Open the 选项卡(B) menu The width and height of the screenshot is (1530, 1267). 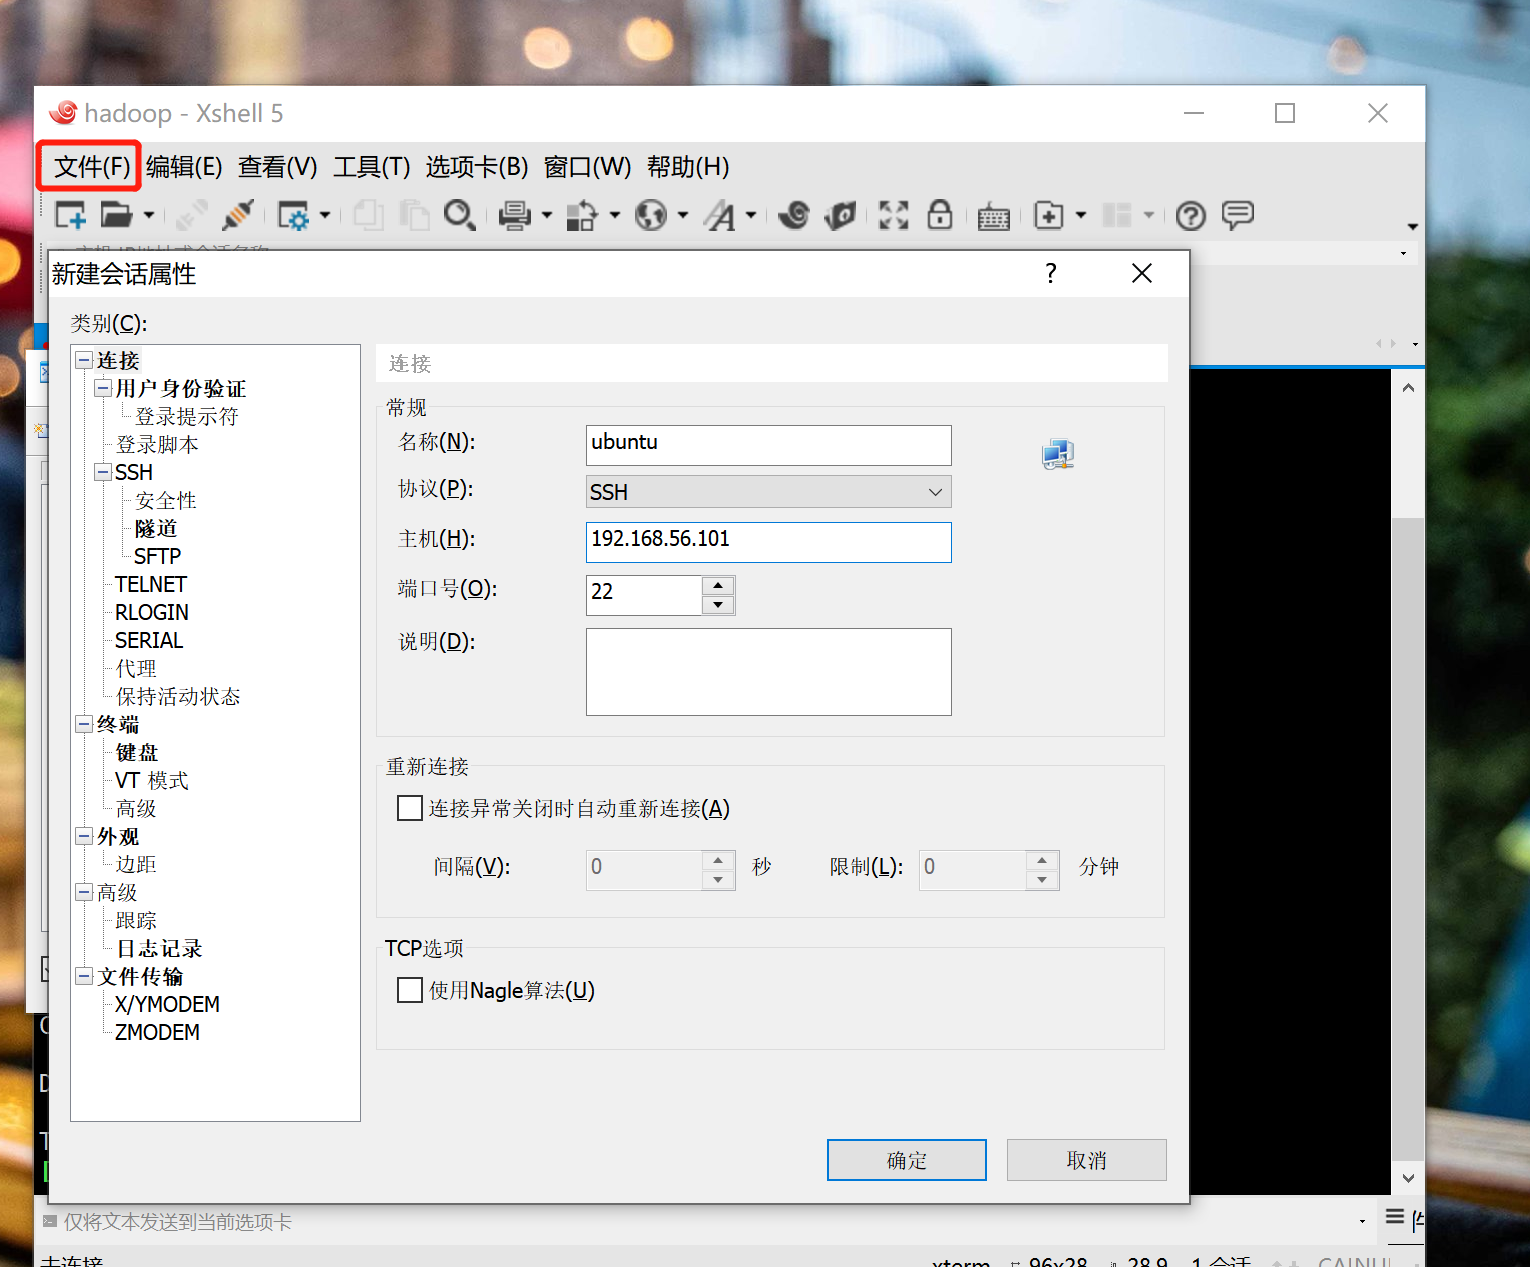(x=477, y=167)
